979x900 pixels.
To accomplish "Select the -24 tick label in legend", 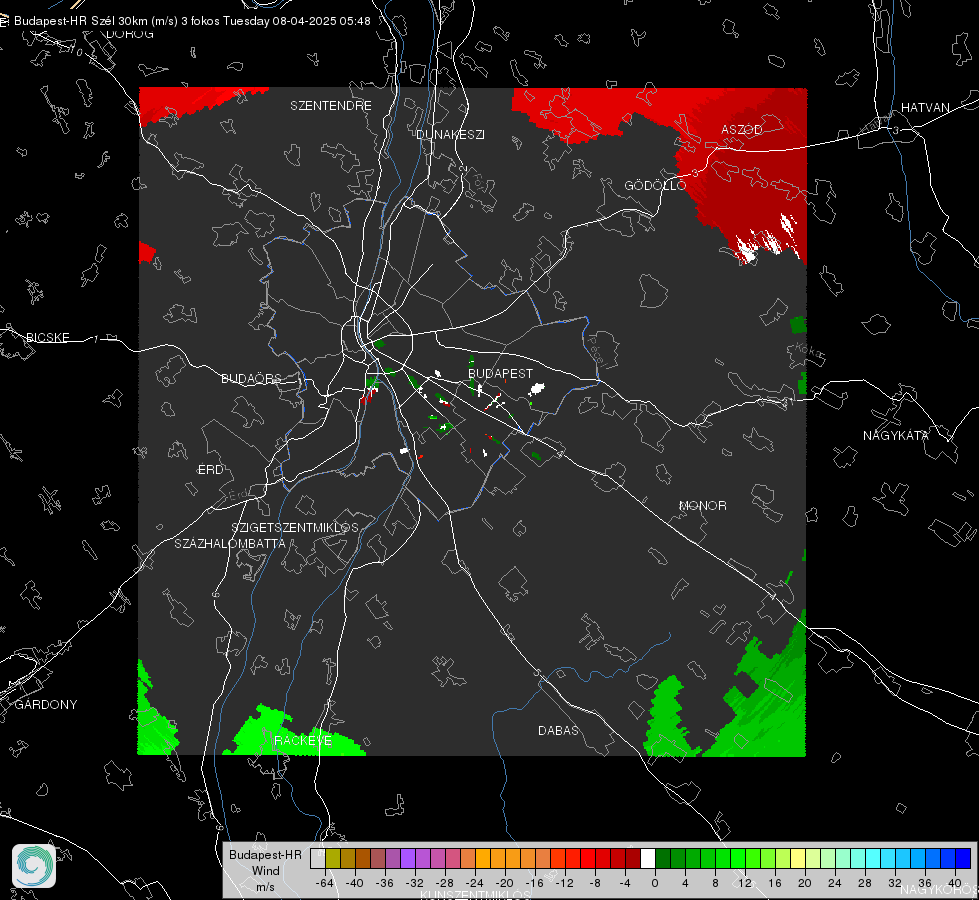I will [x=475, y=883].
